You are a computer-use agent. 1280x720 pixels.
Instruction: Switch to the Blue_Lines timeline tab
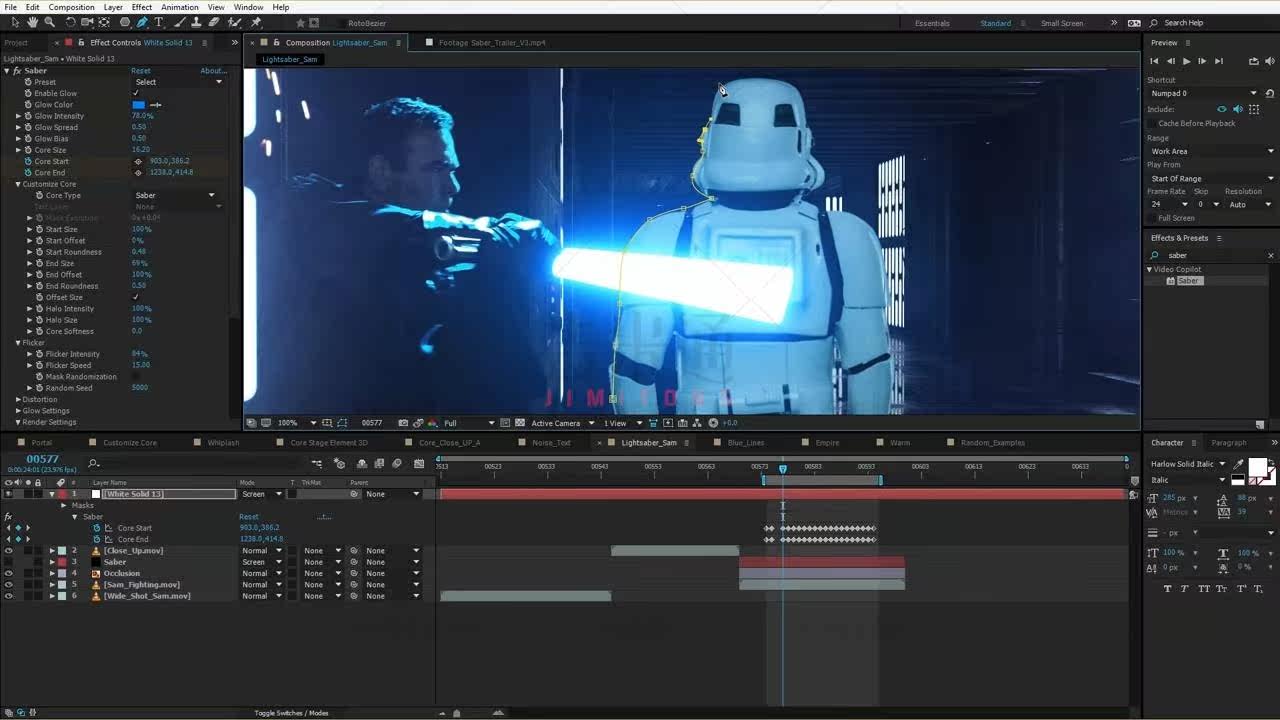coord(745,442)
